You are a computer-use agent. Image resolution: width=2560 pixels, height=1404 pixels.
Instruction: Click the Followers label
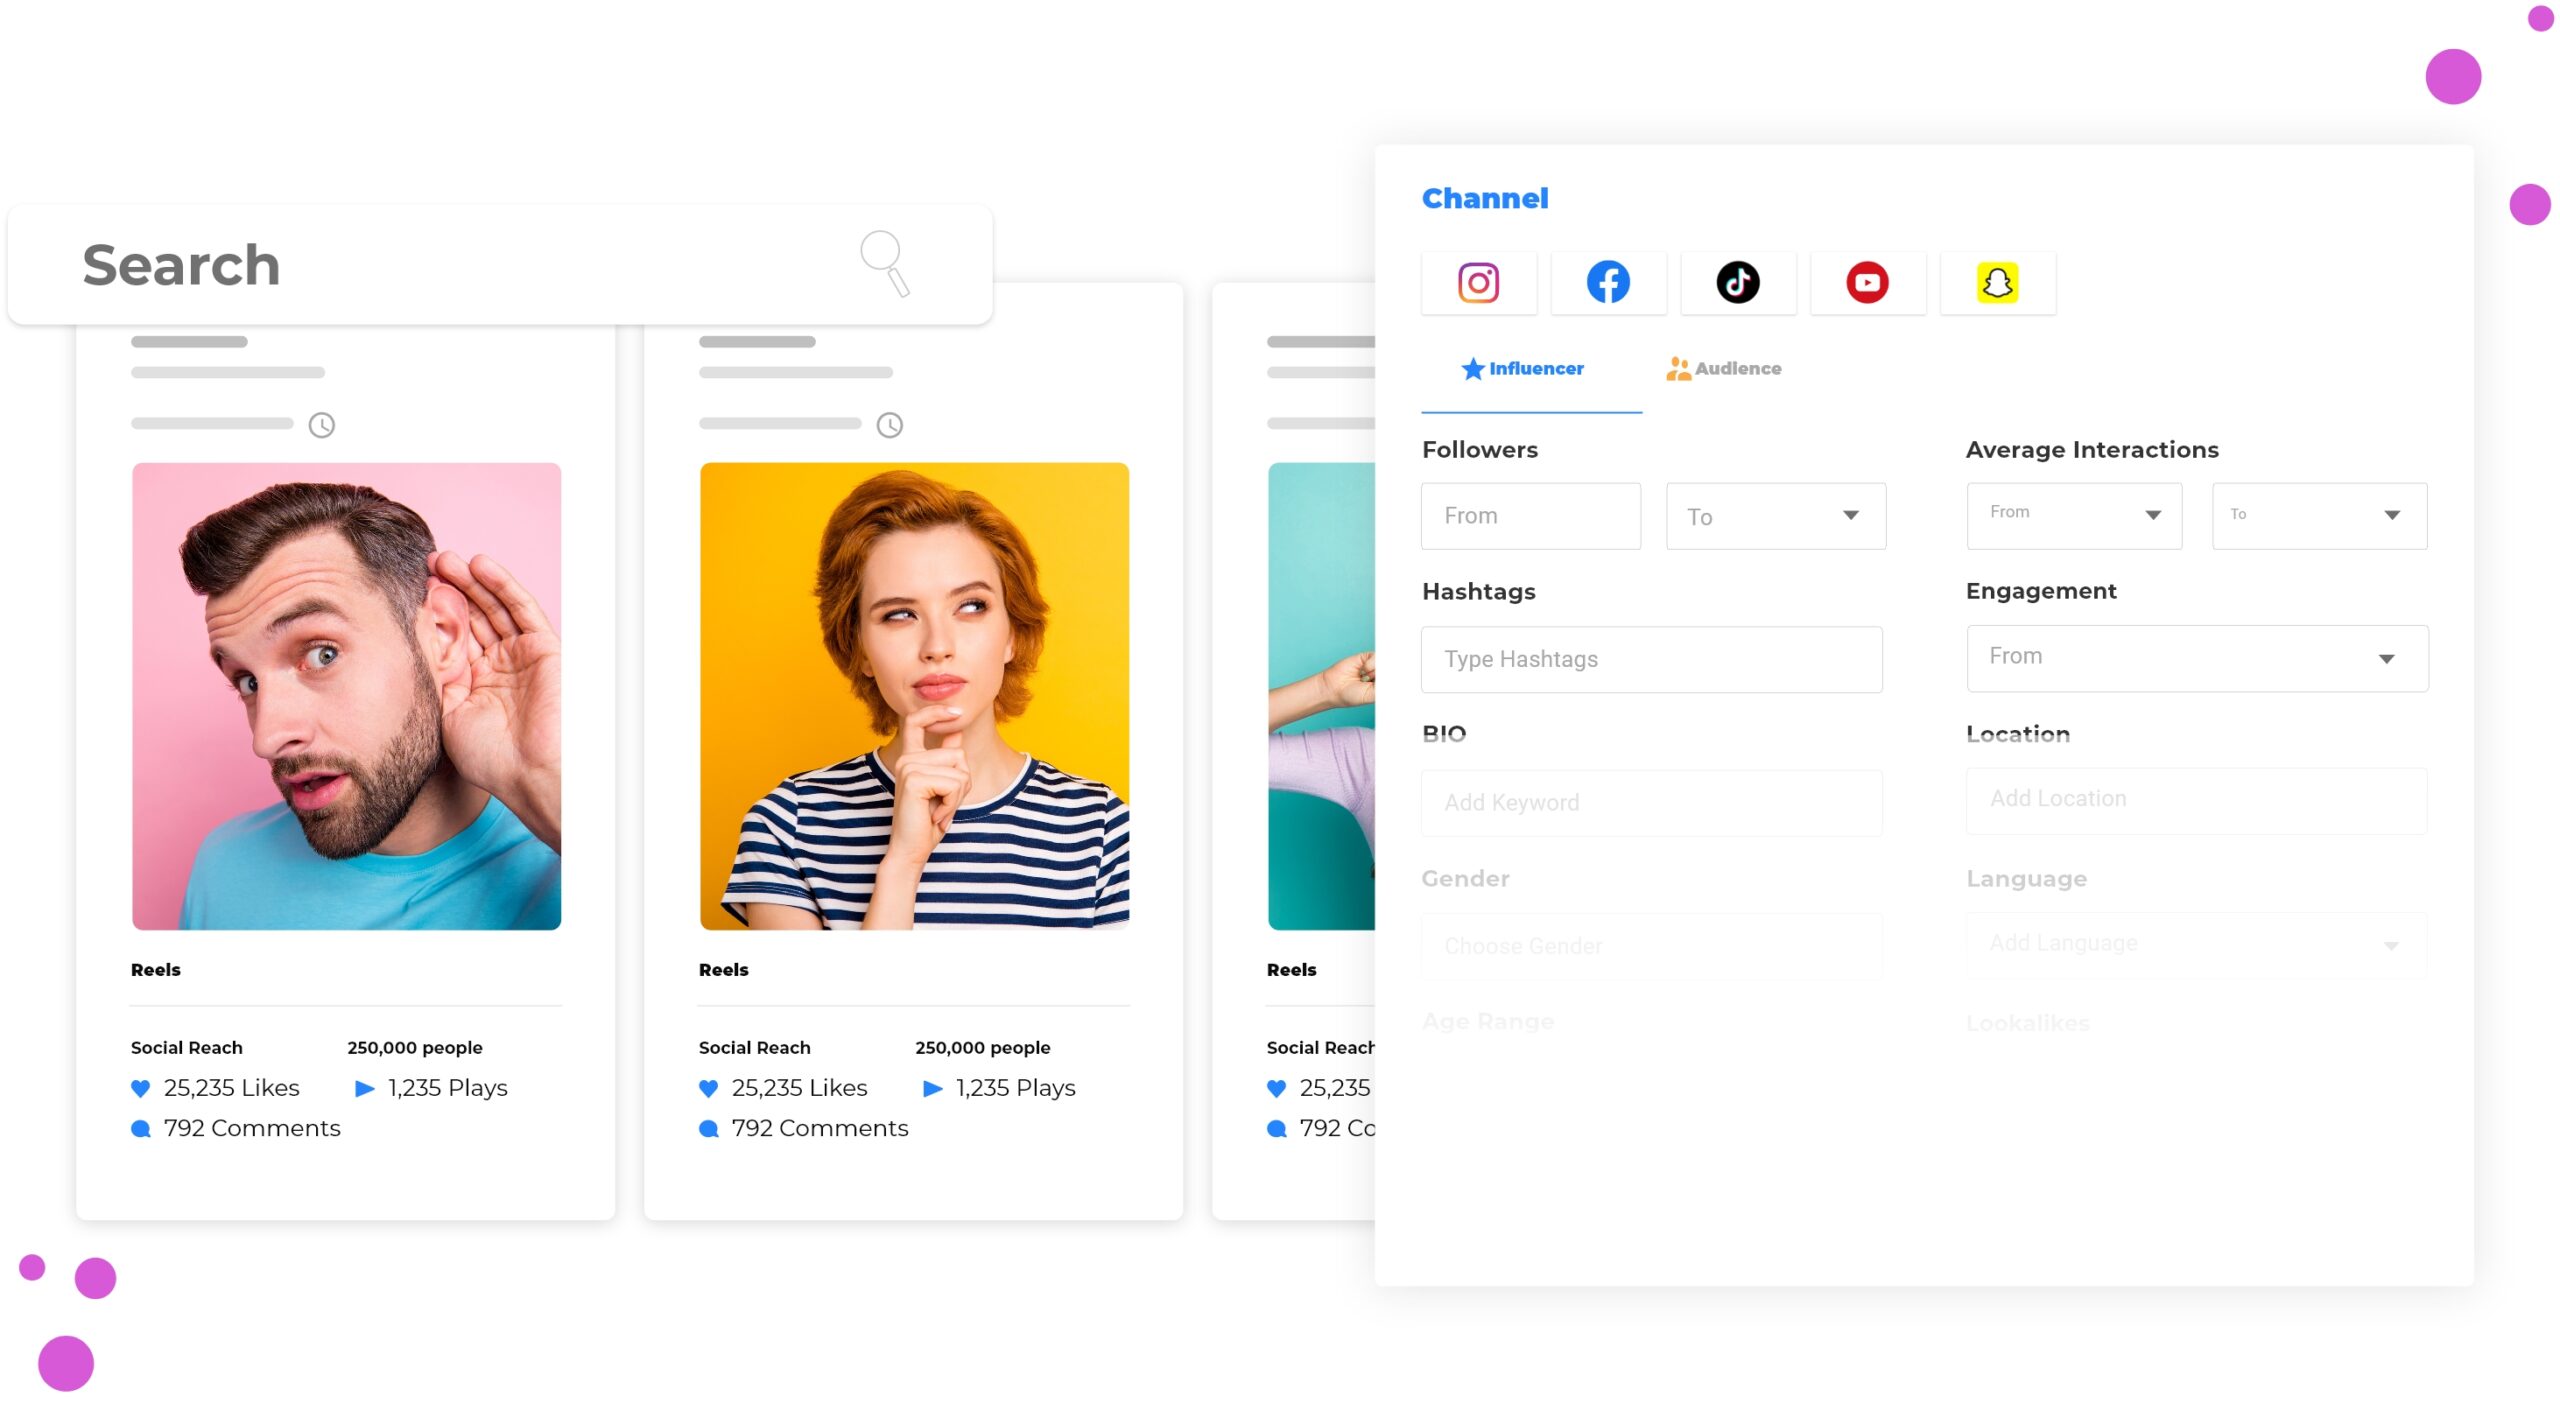pos(1480,450)
